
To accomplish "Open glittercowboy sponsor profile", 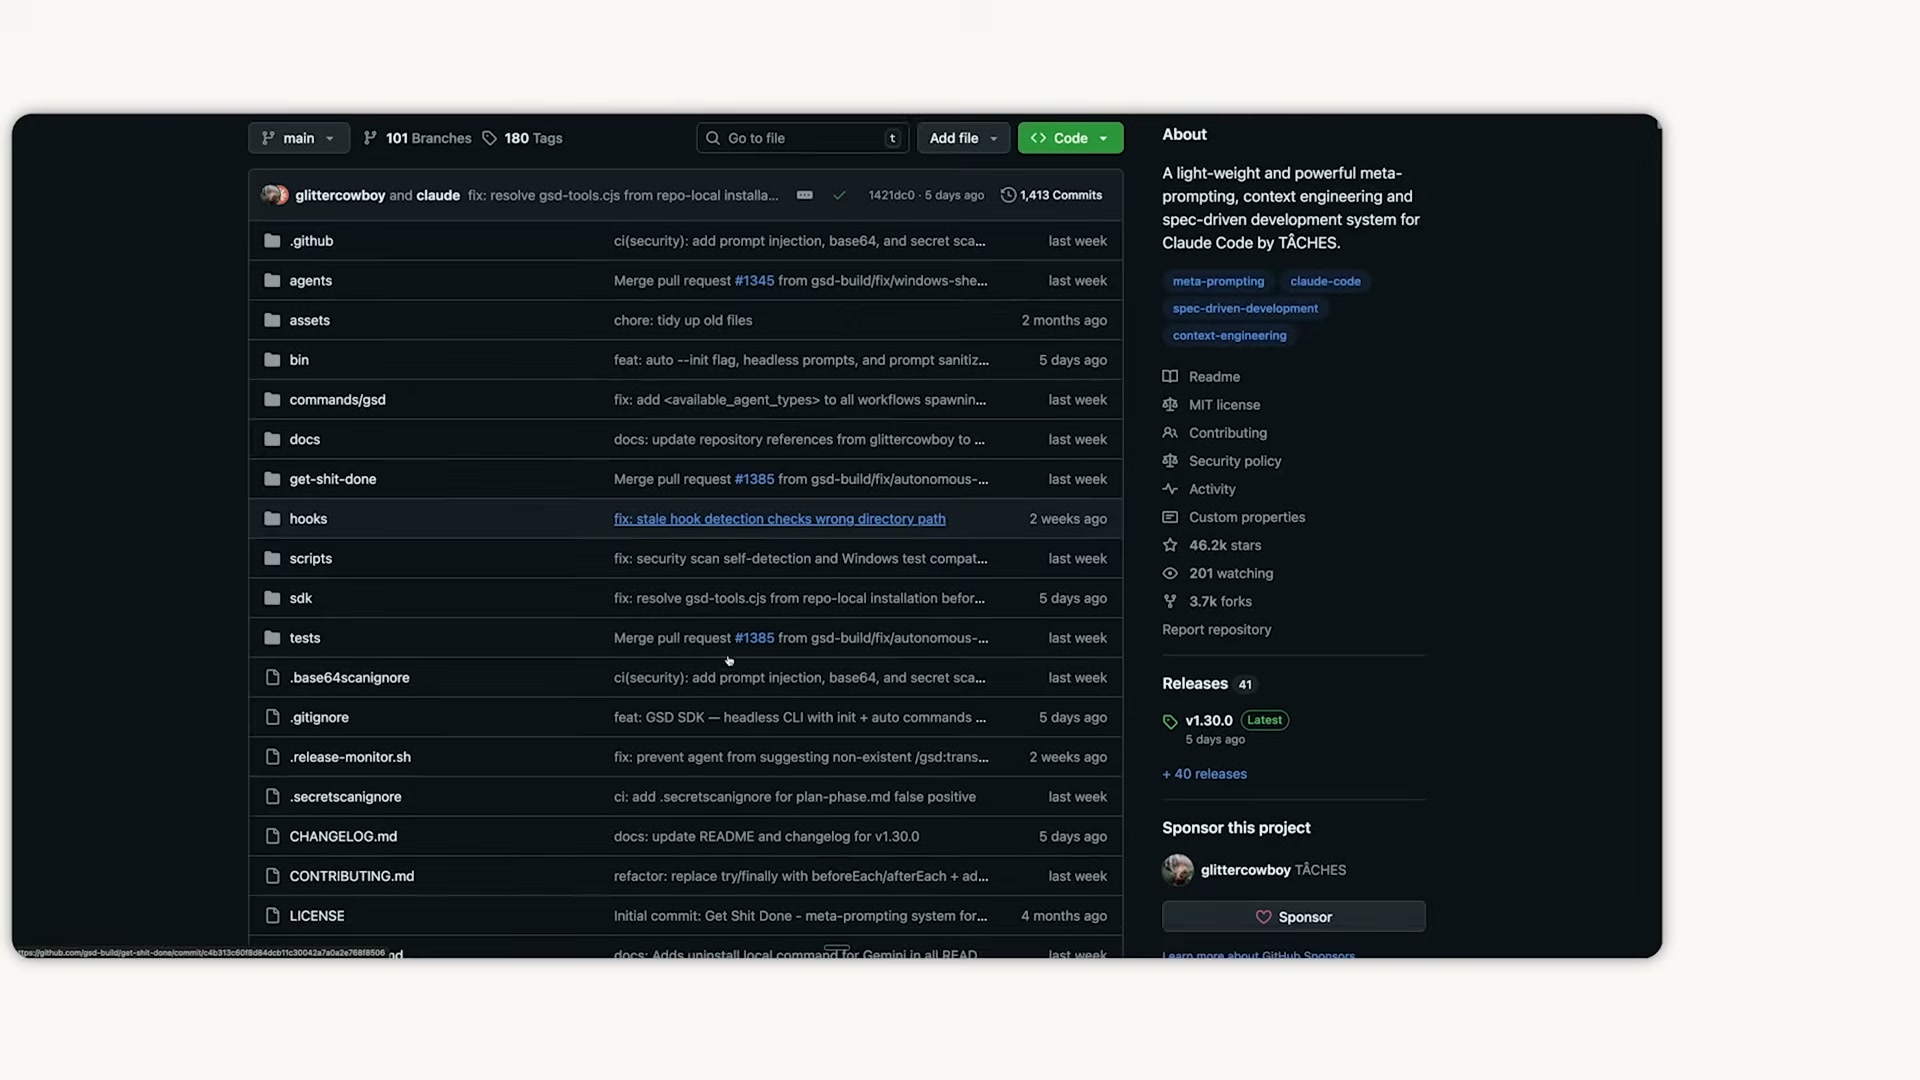I will click(1245, 870).
